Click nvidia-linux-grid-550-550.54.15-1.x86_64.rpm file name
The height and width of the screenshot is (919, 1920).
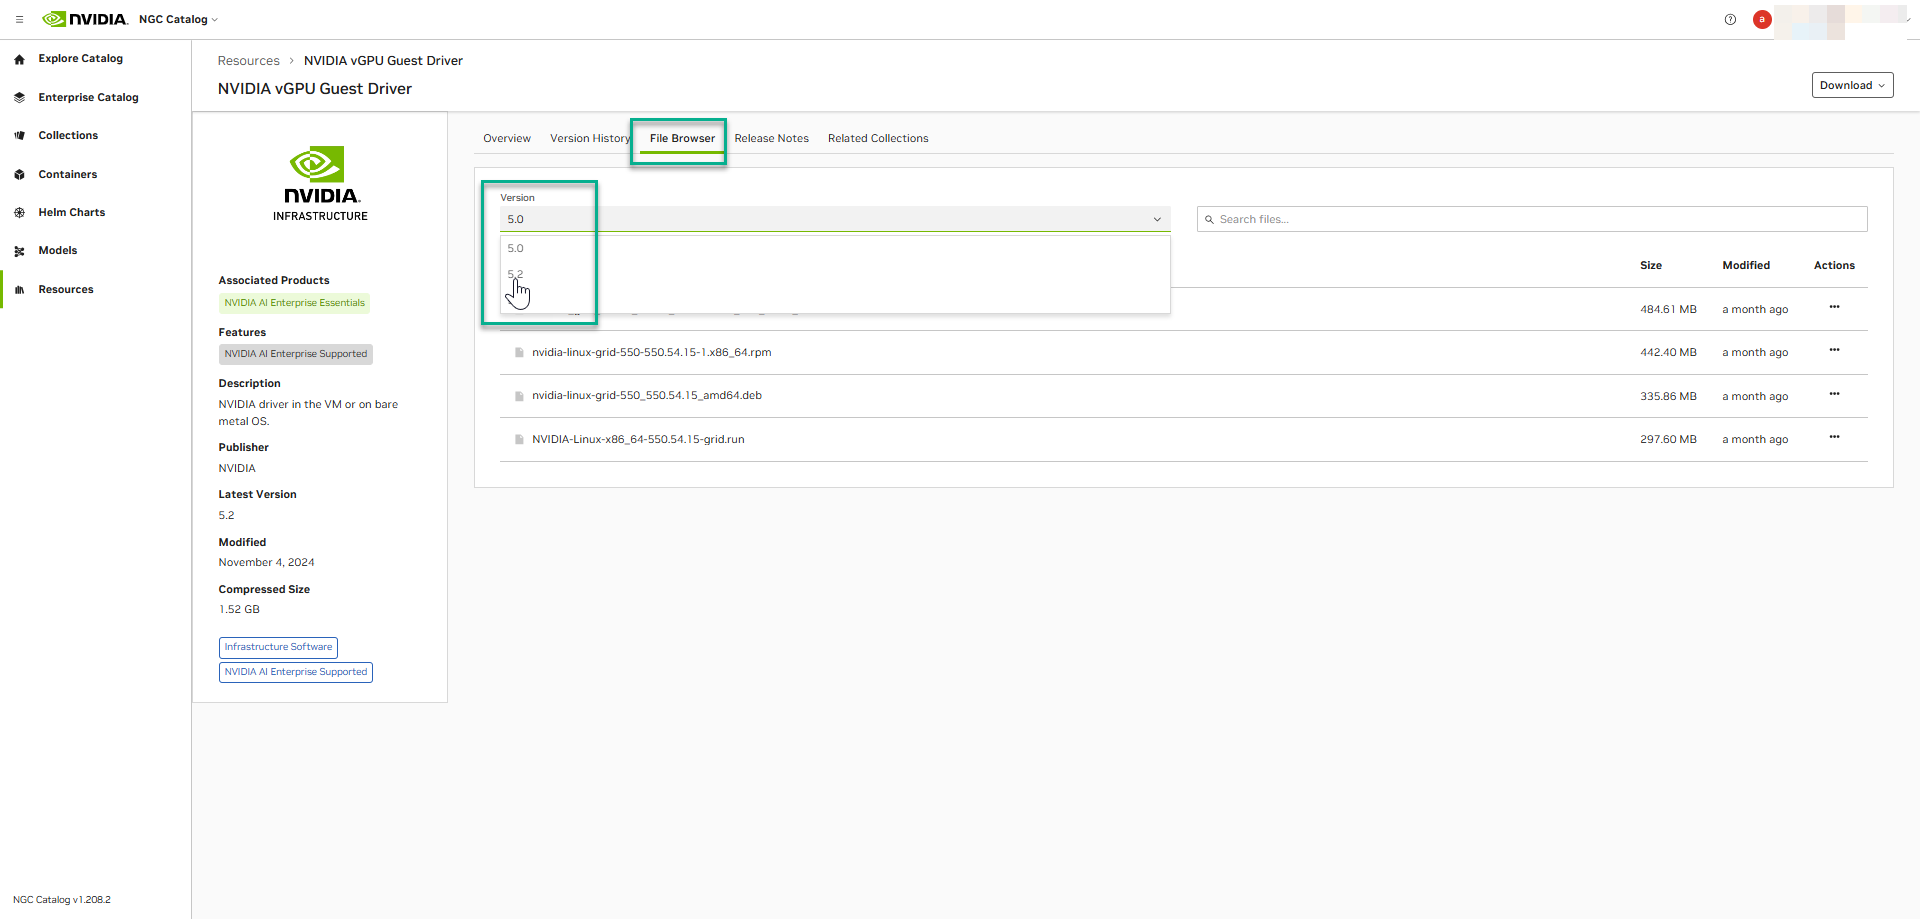click(x=652, y=353)
